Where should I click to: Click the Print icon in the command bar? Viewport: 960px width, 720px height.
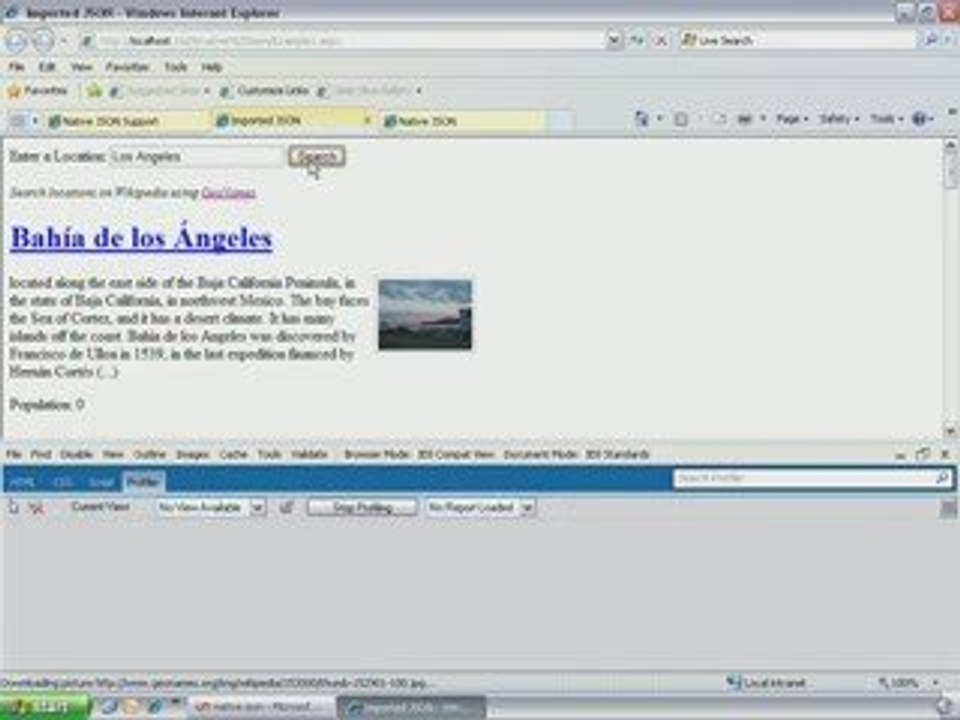coord(744,119)
